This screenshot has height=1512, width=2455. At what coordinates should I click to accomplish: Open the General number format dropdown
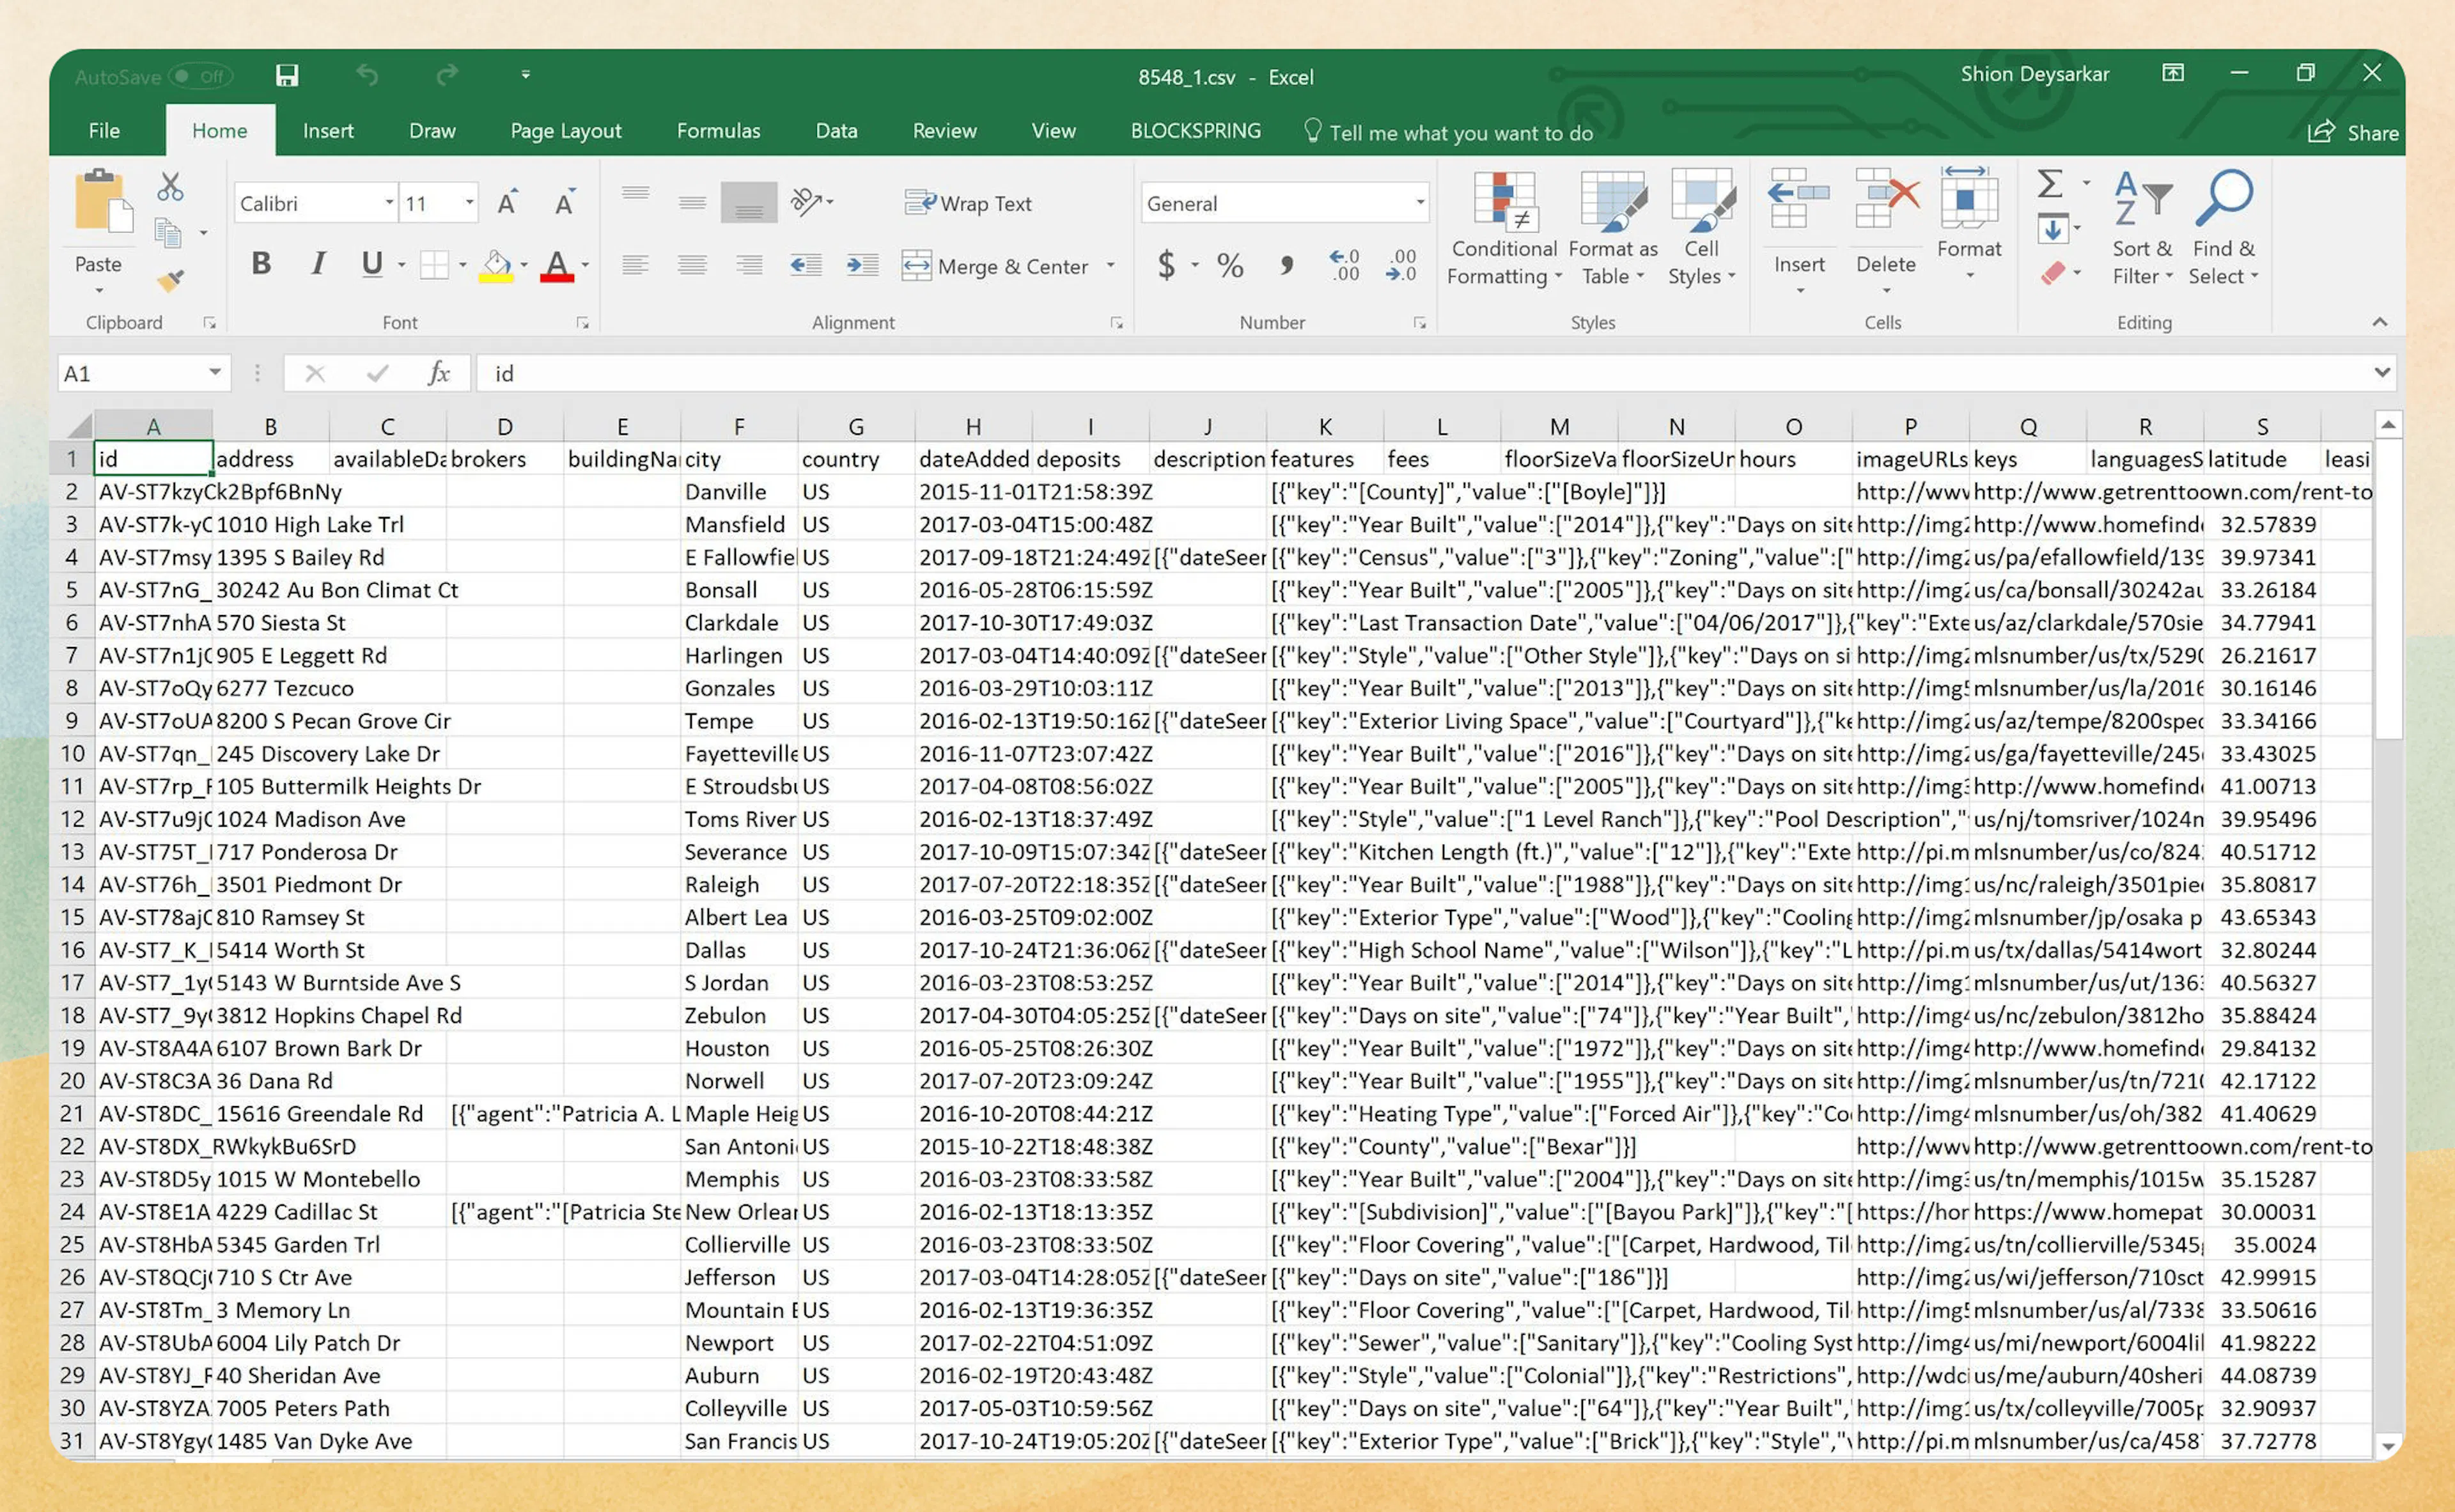pyautogui.click(x=1420, y=203)
